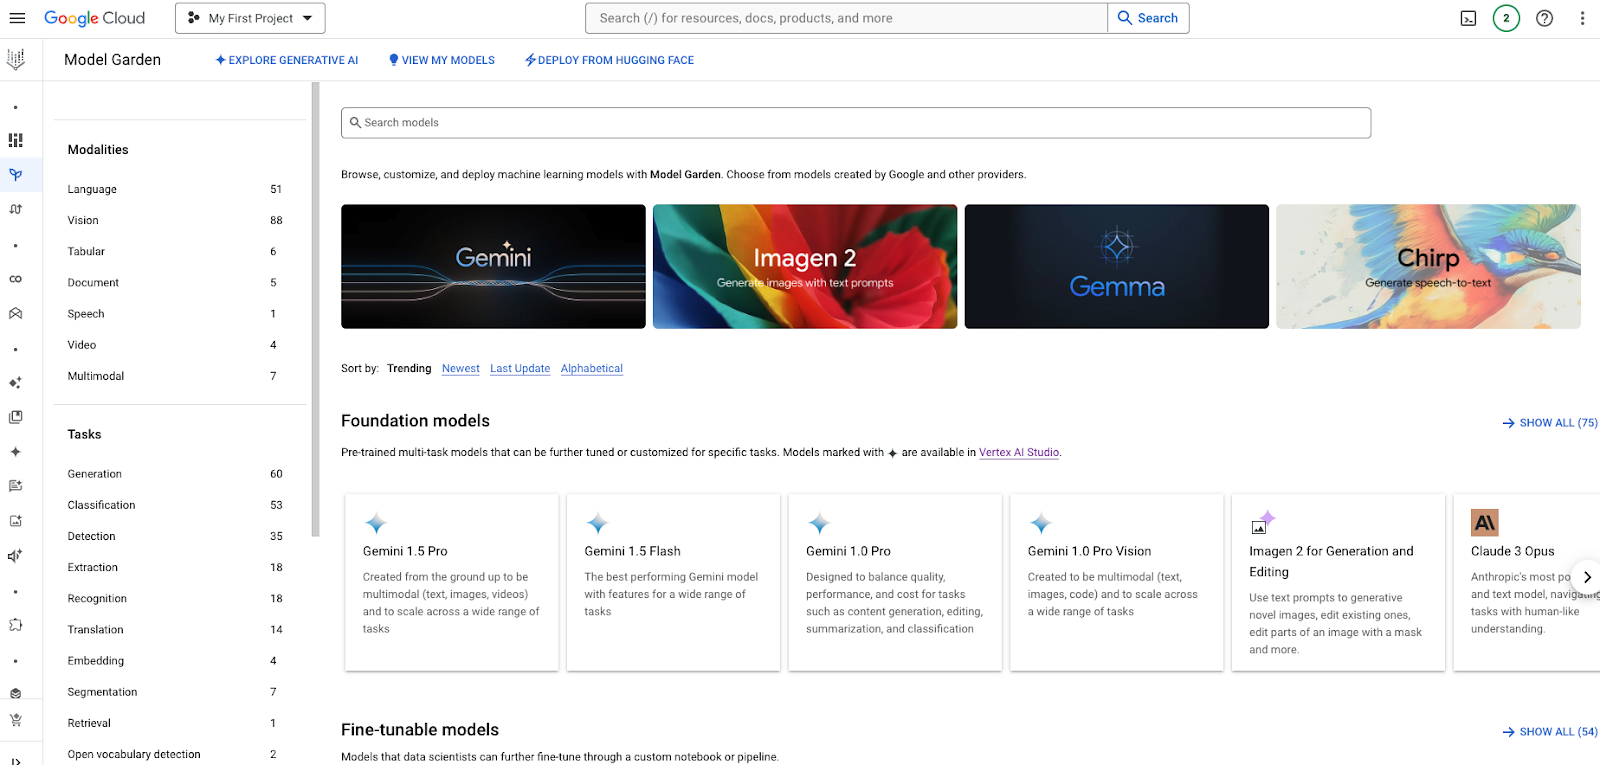Open the double-sparkle Studio overview sidebar icon
Screen dimensions: 1600x765
point(15,383)
